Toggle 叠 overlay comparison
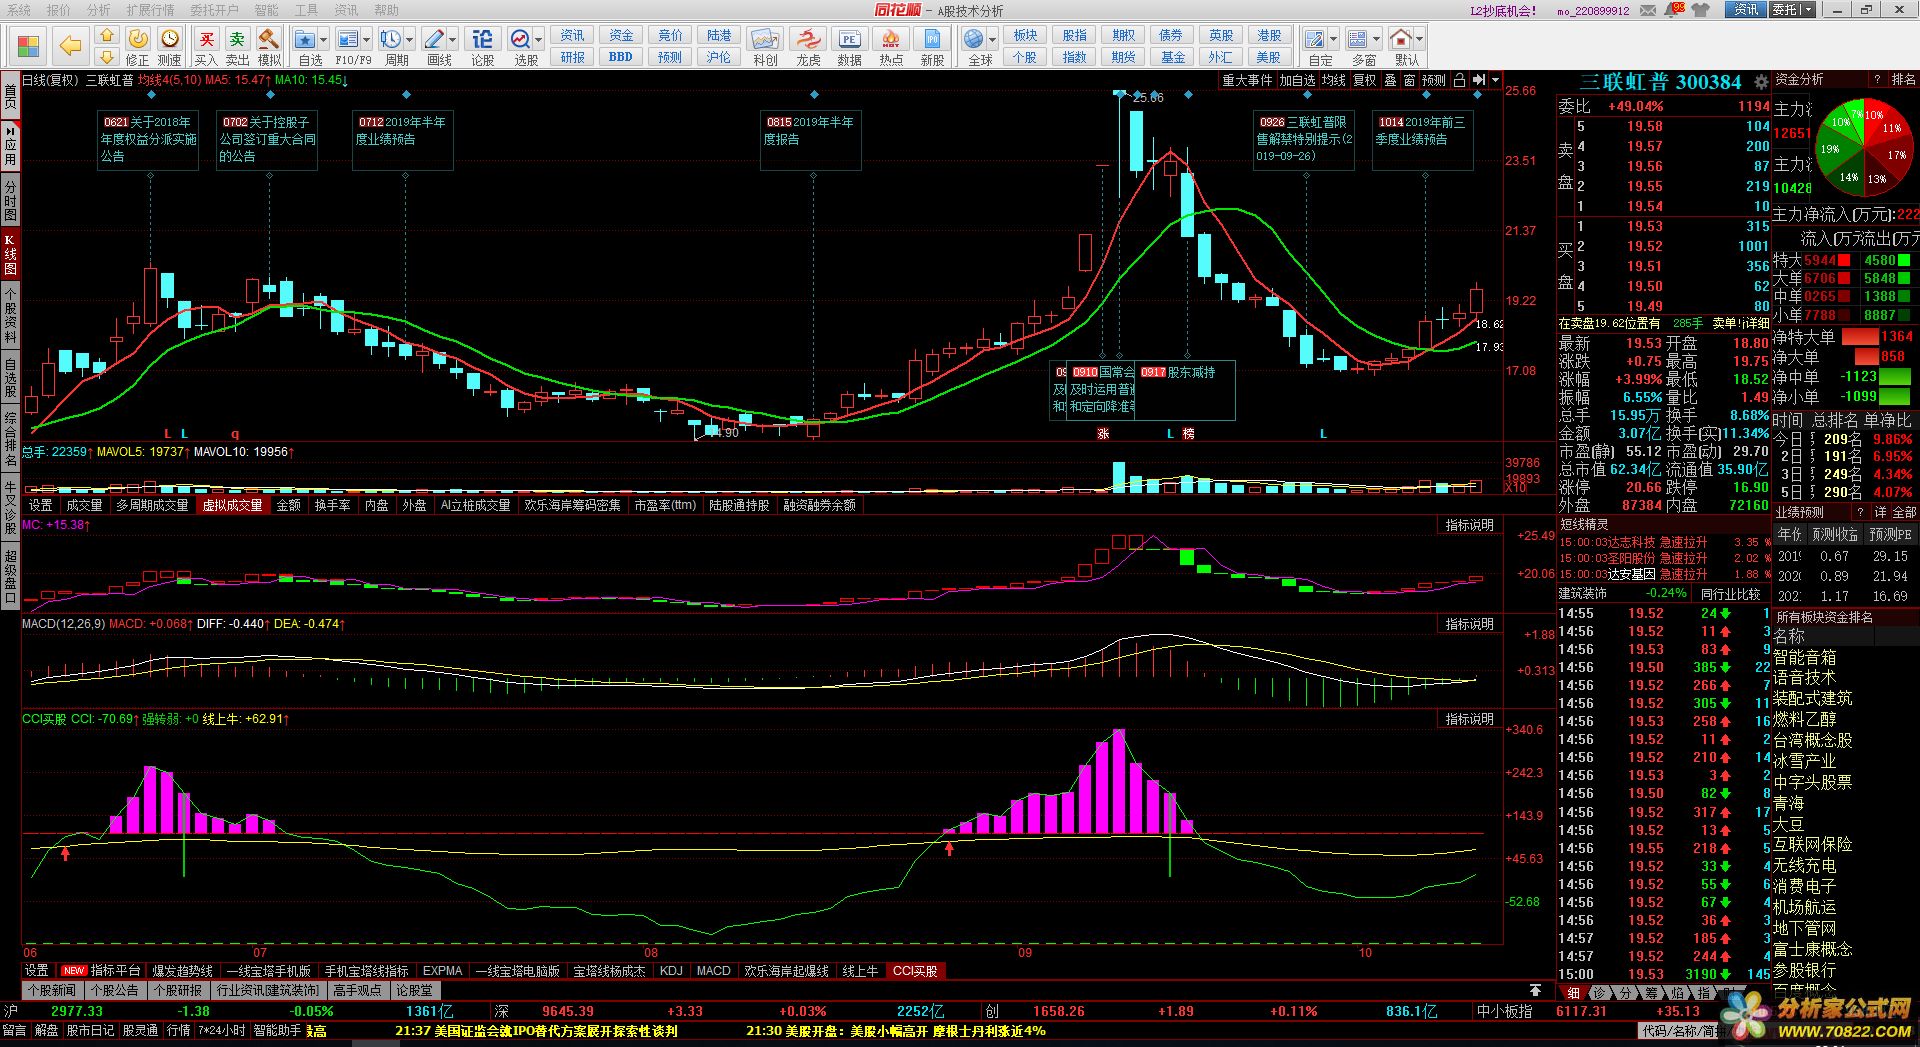This screenshot has width=1920, height=1047. click(x=1390, y=80)
